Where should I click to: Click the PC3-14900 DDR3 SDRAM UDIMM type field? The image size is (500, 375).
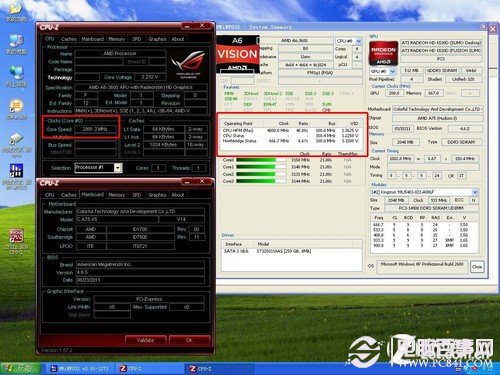(432, 208)
